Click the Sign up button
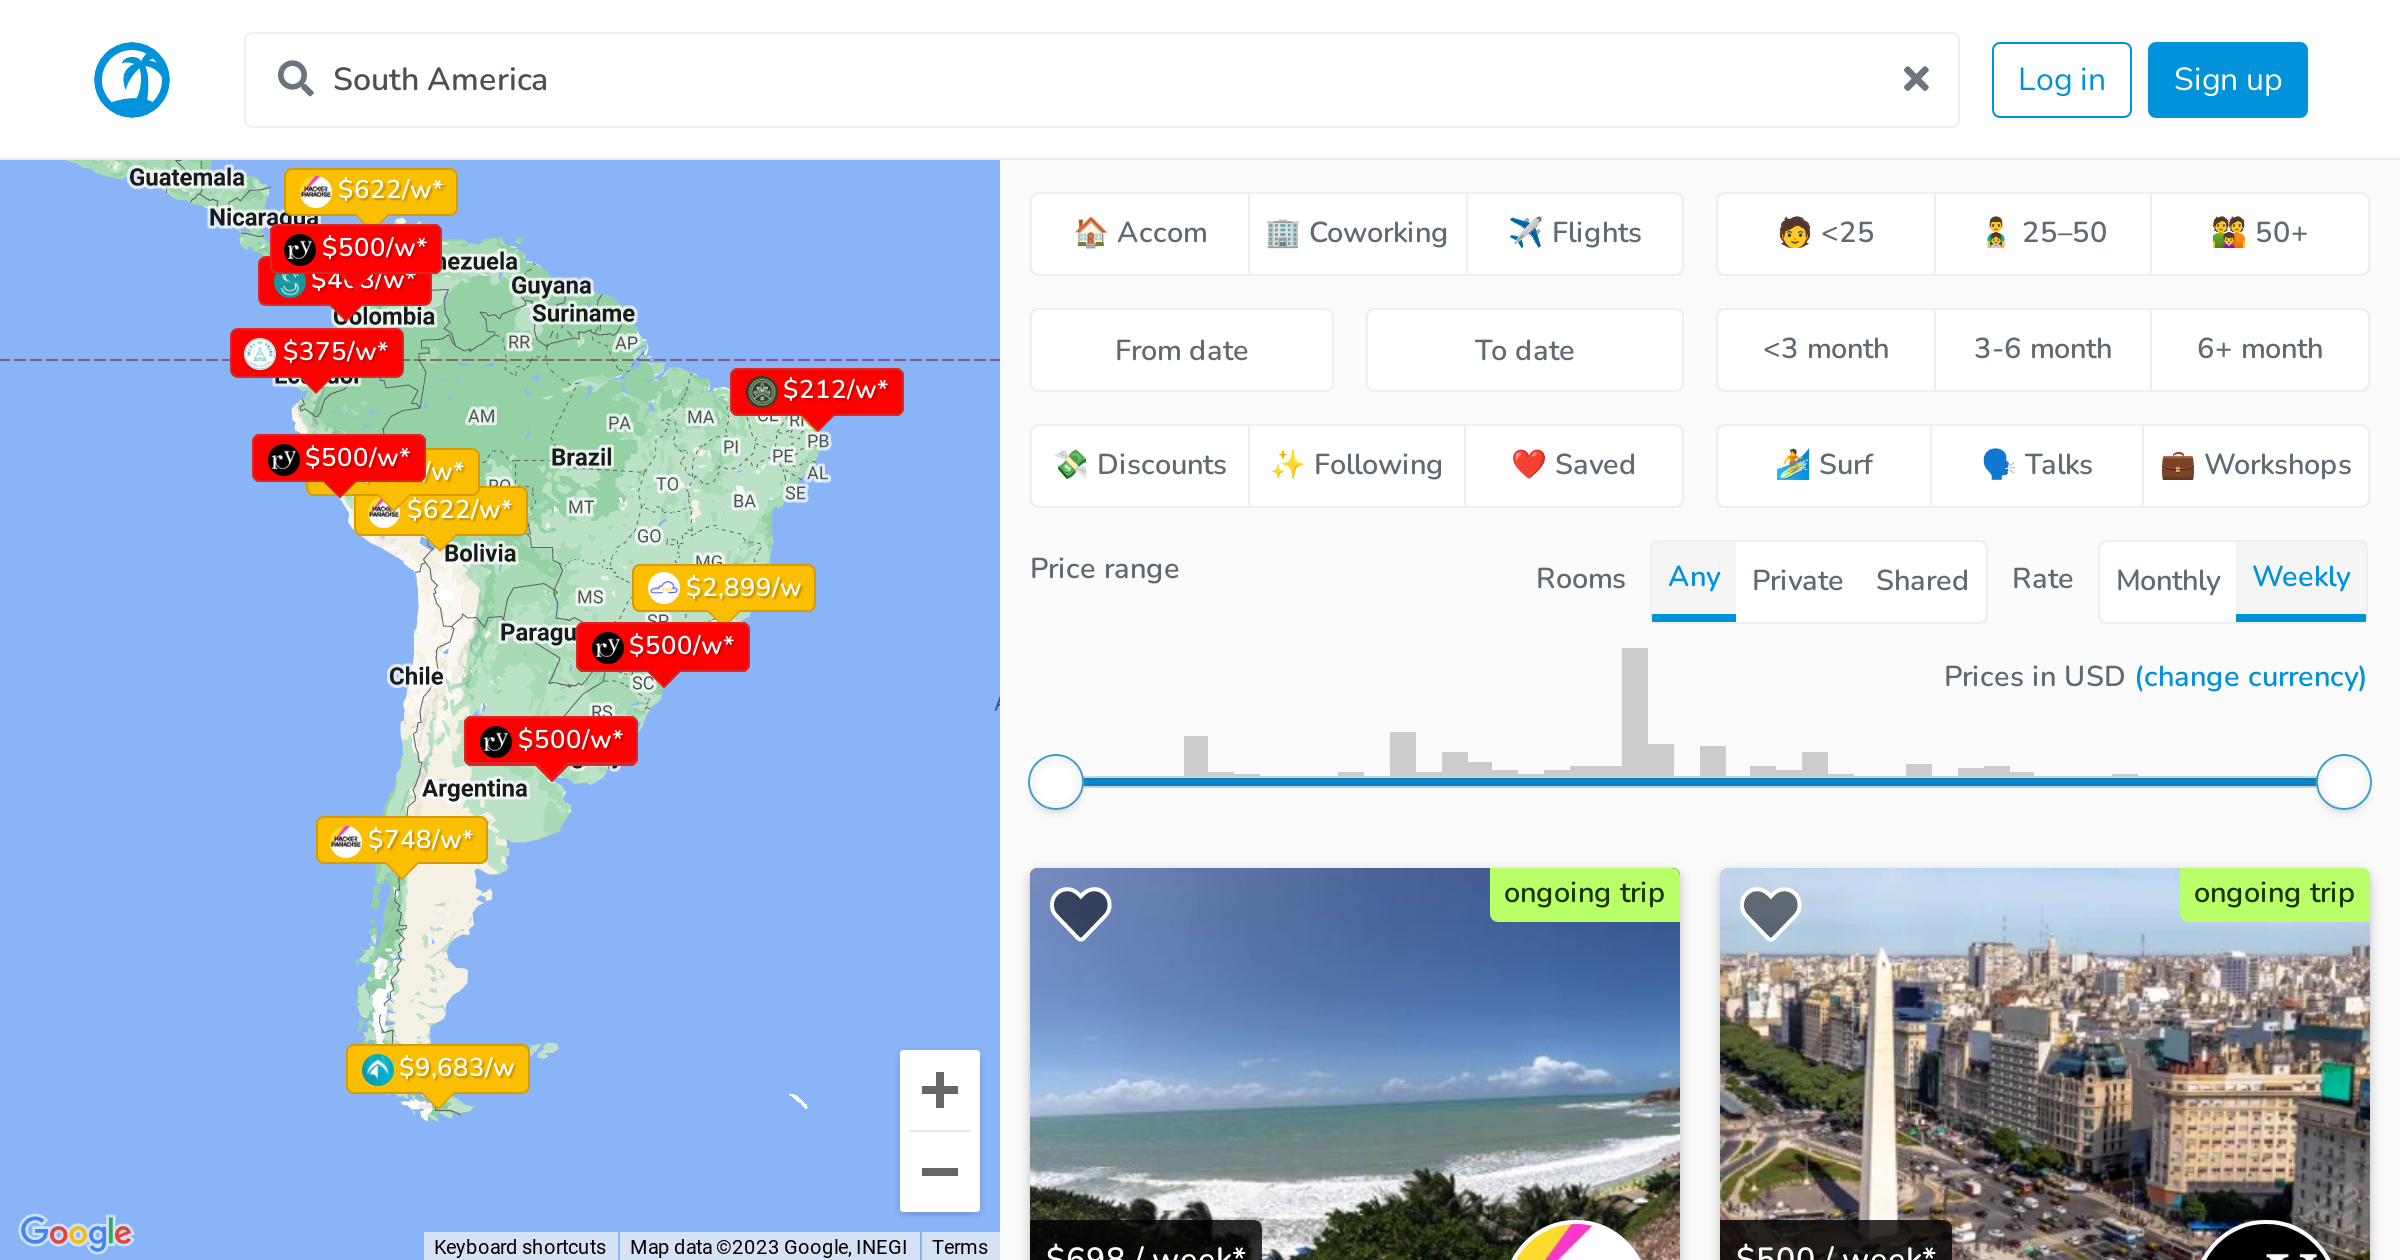Image resolution: width=2400 pixels, height=1260 pixels. point(2227,80)
